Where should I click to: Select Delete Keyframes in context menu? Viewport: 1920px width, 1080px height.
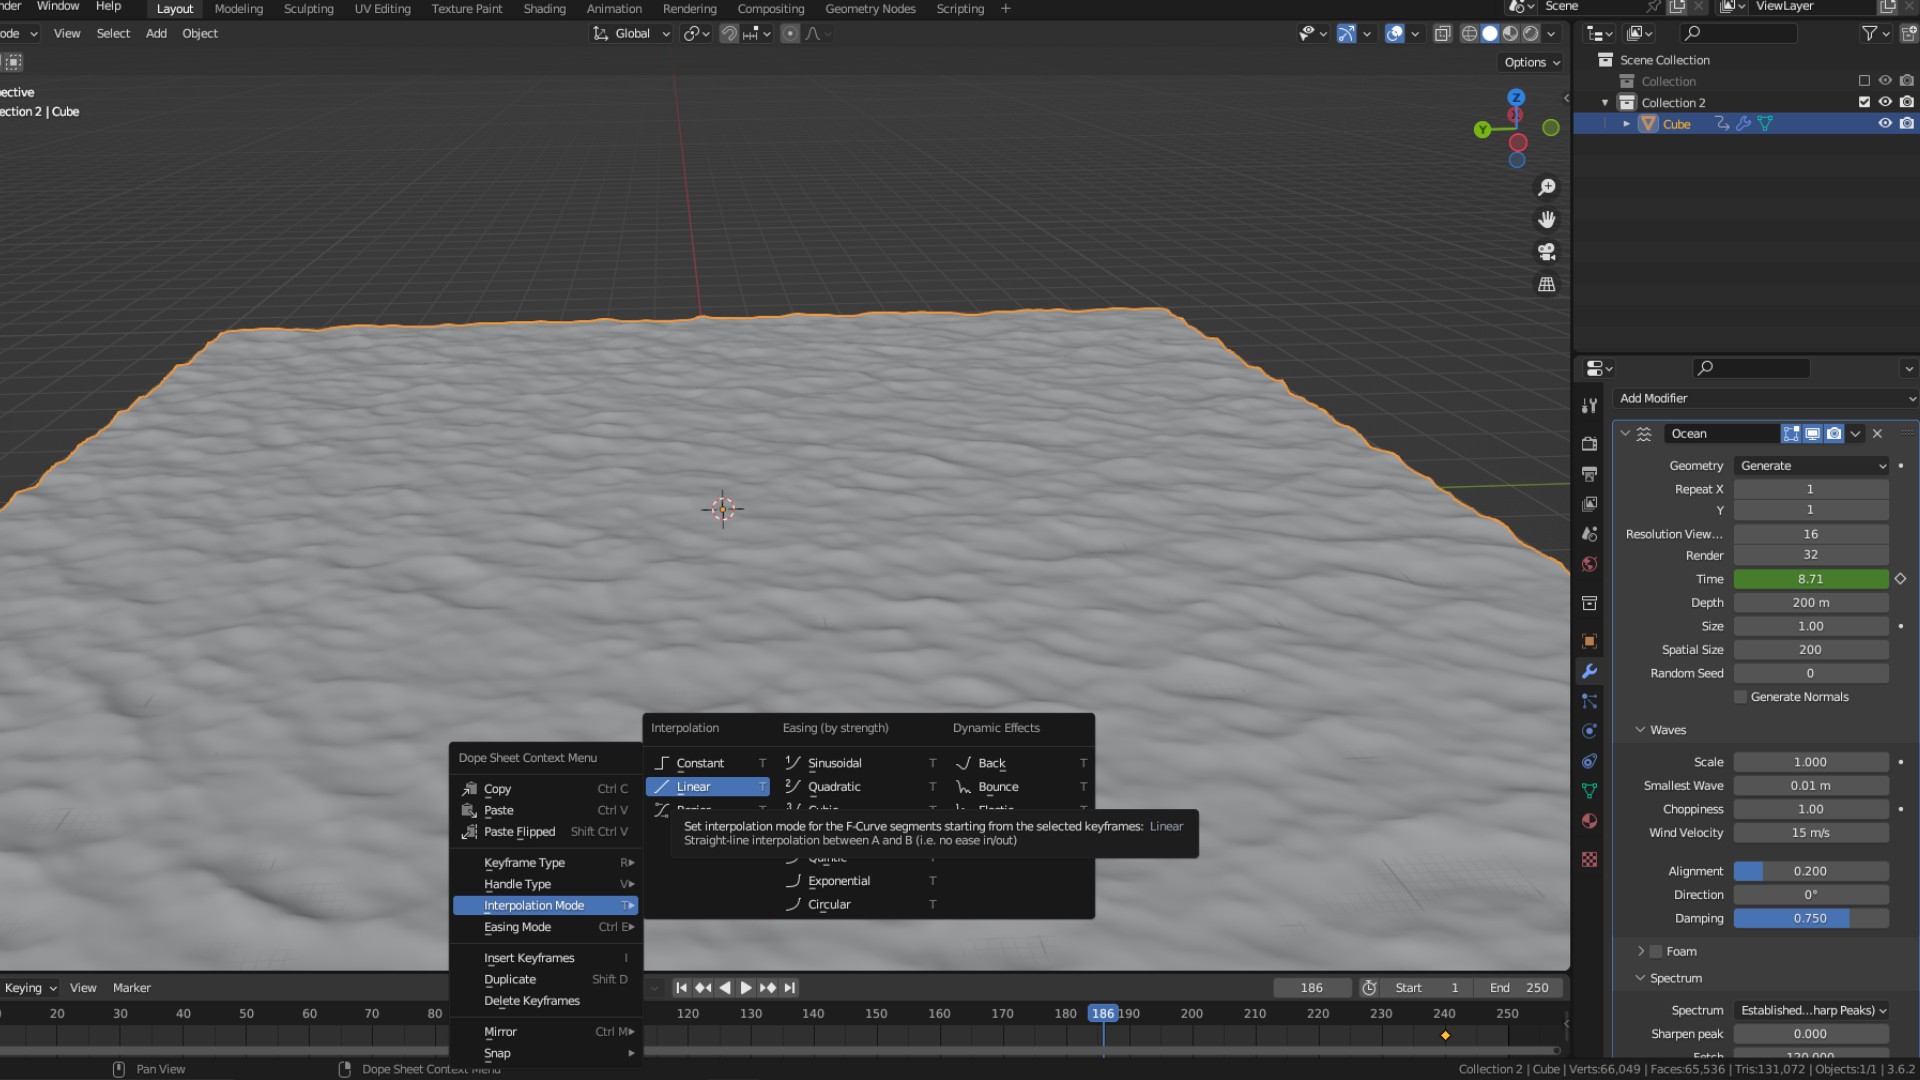532,1001
